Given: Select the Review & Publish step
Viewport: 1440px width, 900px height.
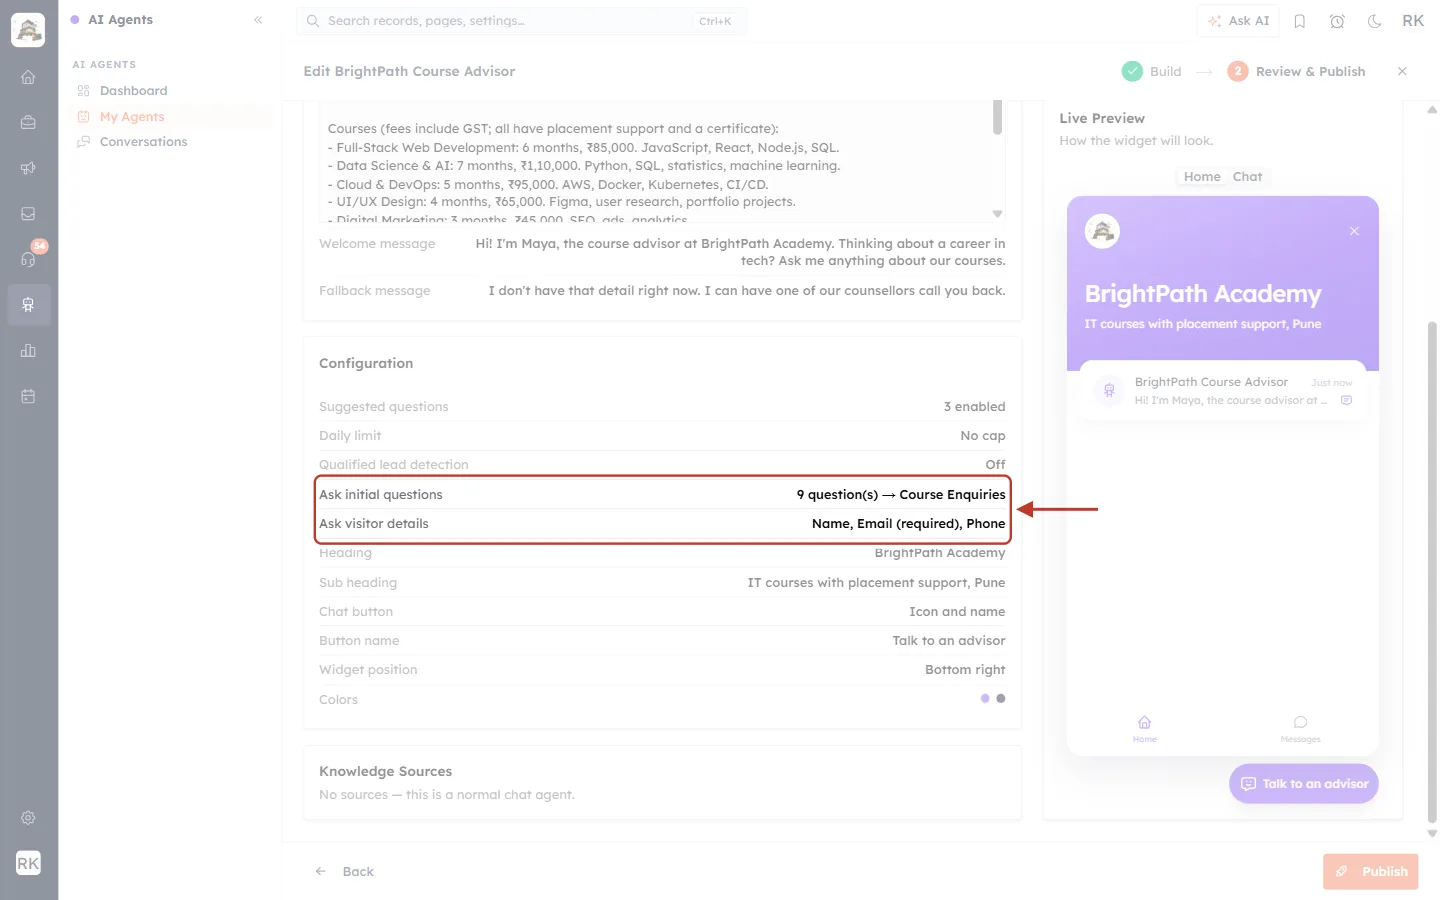Looking at the screenshot, I should 1296,71.
